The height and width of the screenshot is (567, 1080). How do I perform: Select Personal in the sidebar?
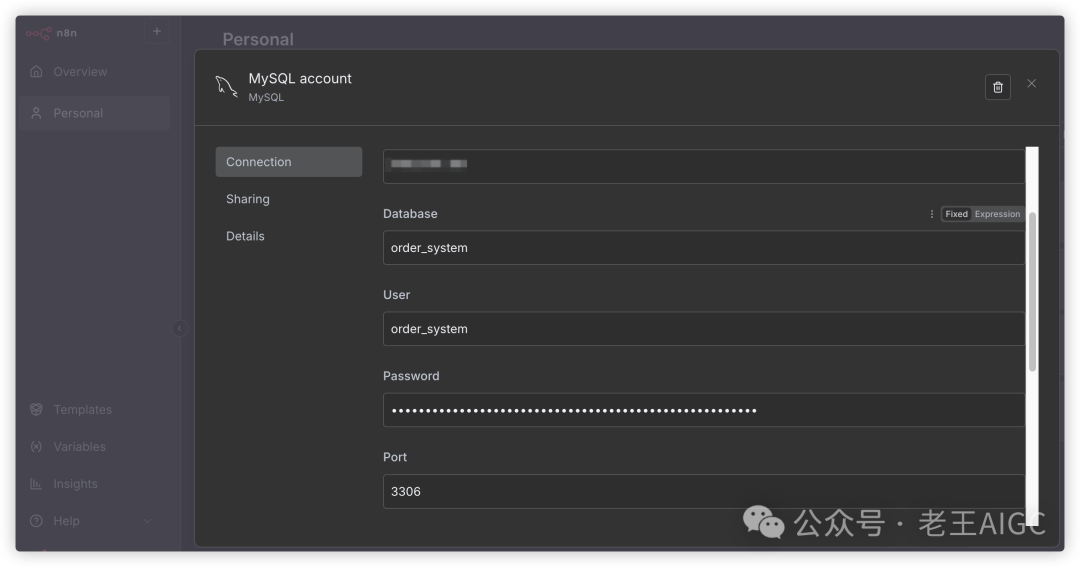click(95, 113)
